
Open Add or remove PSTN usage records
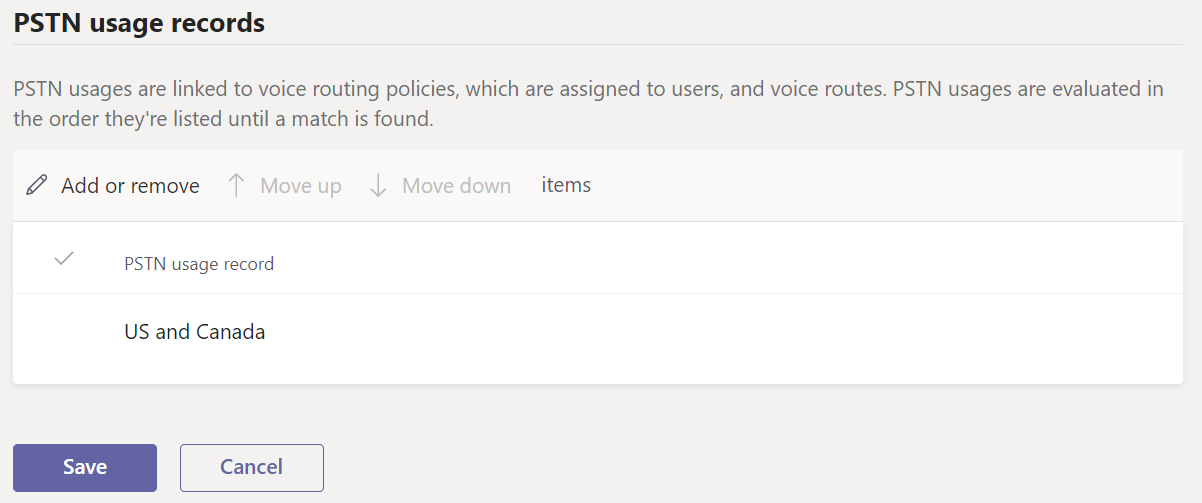130,186
